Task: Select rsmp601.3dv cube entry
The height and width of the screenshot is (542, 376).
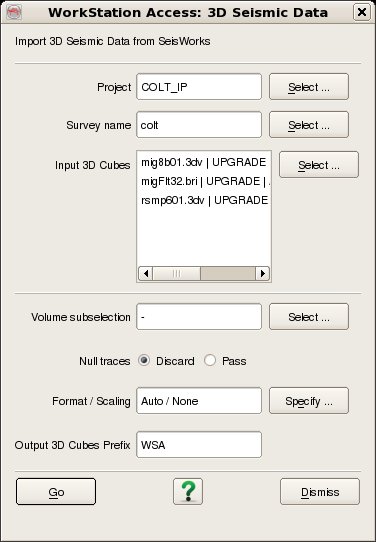Action: point(204,200)
